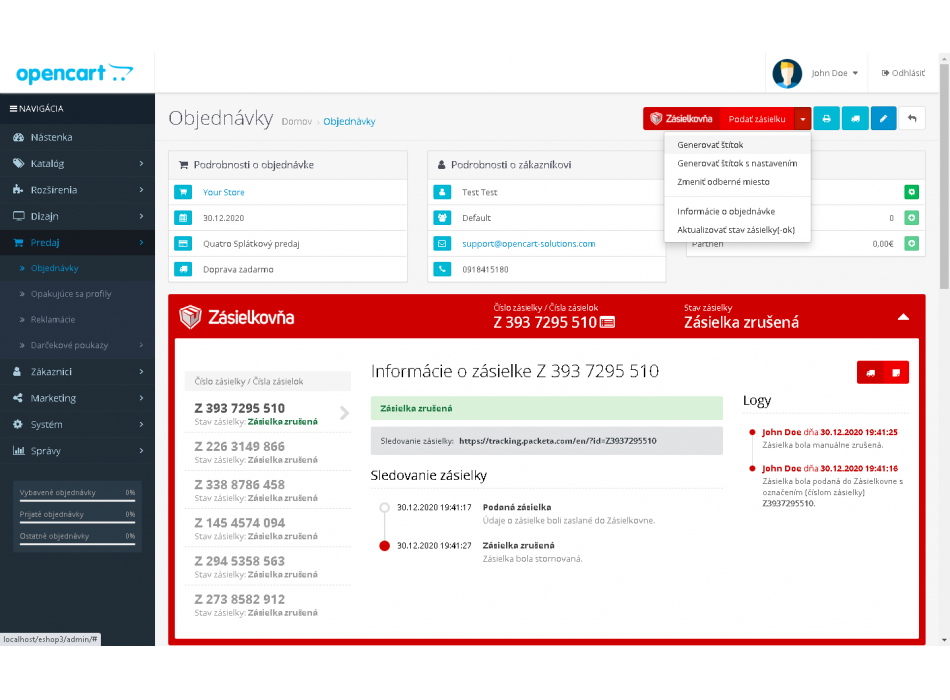Expand the Darčekové poukazy submenu chevron
This screenshot has height=700, width=950.
point(141,345)
